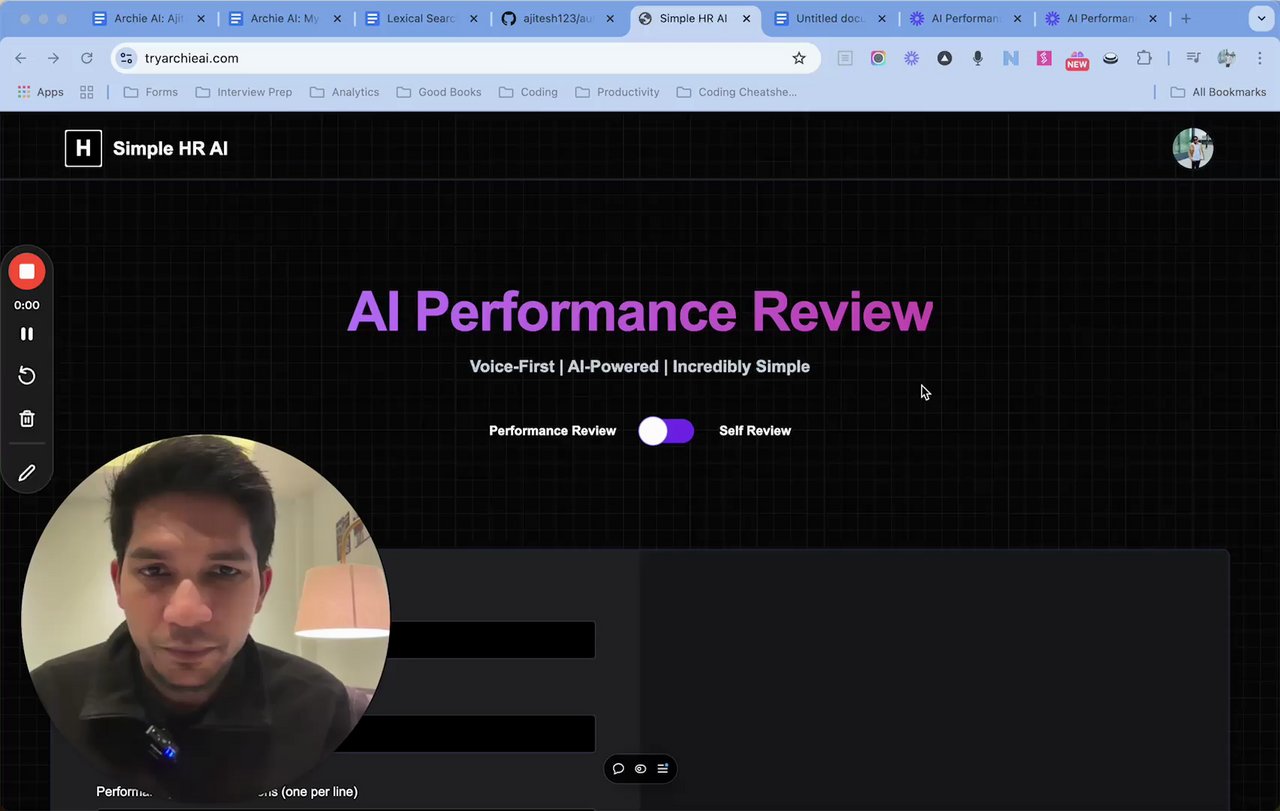The height and width of the screenshot is (811, 1280).
Task: Switch to the last AI Performance tab
Action: (x=1102, y=18)
